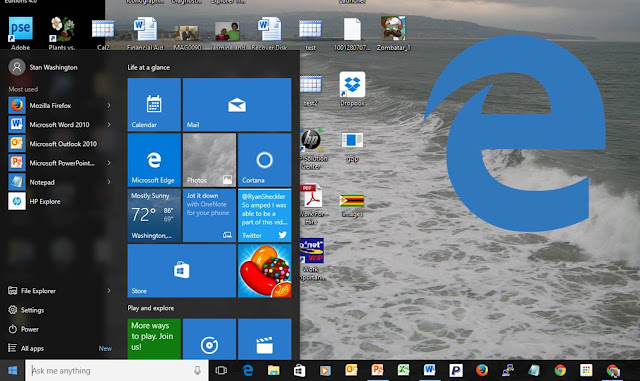Launch the Microsoft Edge tile
The image size is (640, 381).
click(x=154, y=160)
